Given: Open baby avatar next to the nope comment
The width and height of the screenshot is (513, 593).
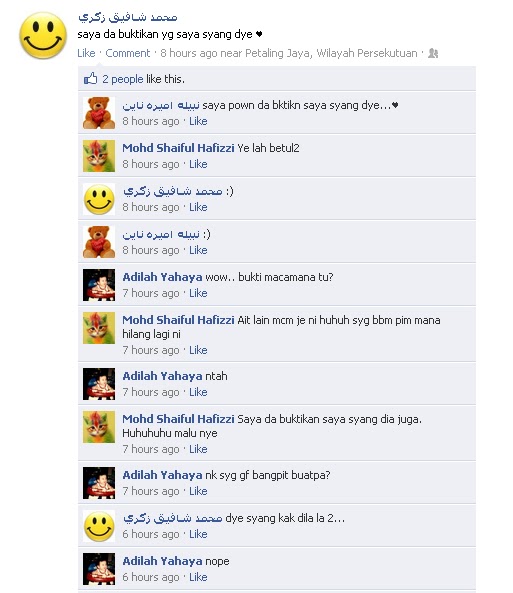Looking at the screenshot, I should (99, 569).
